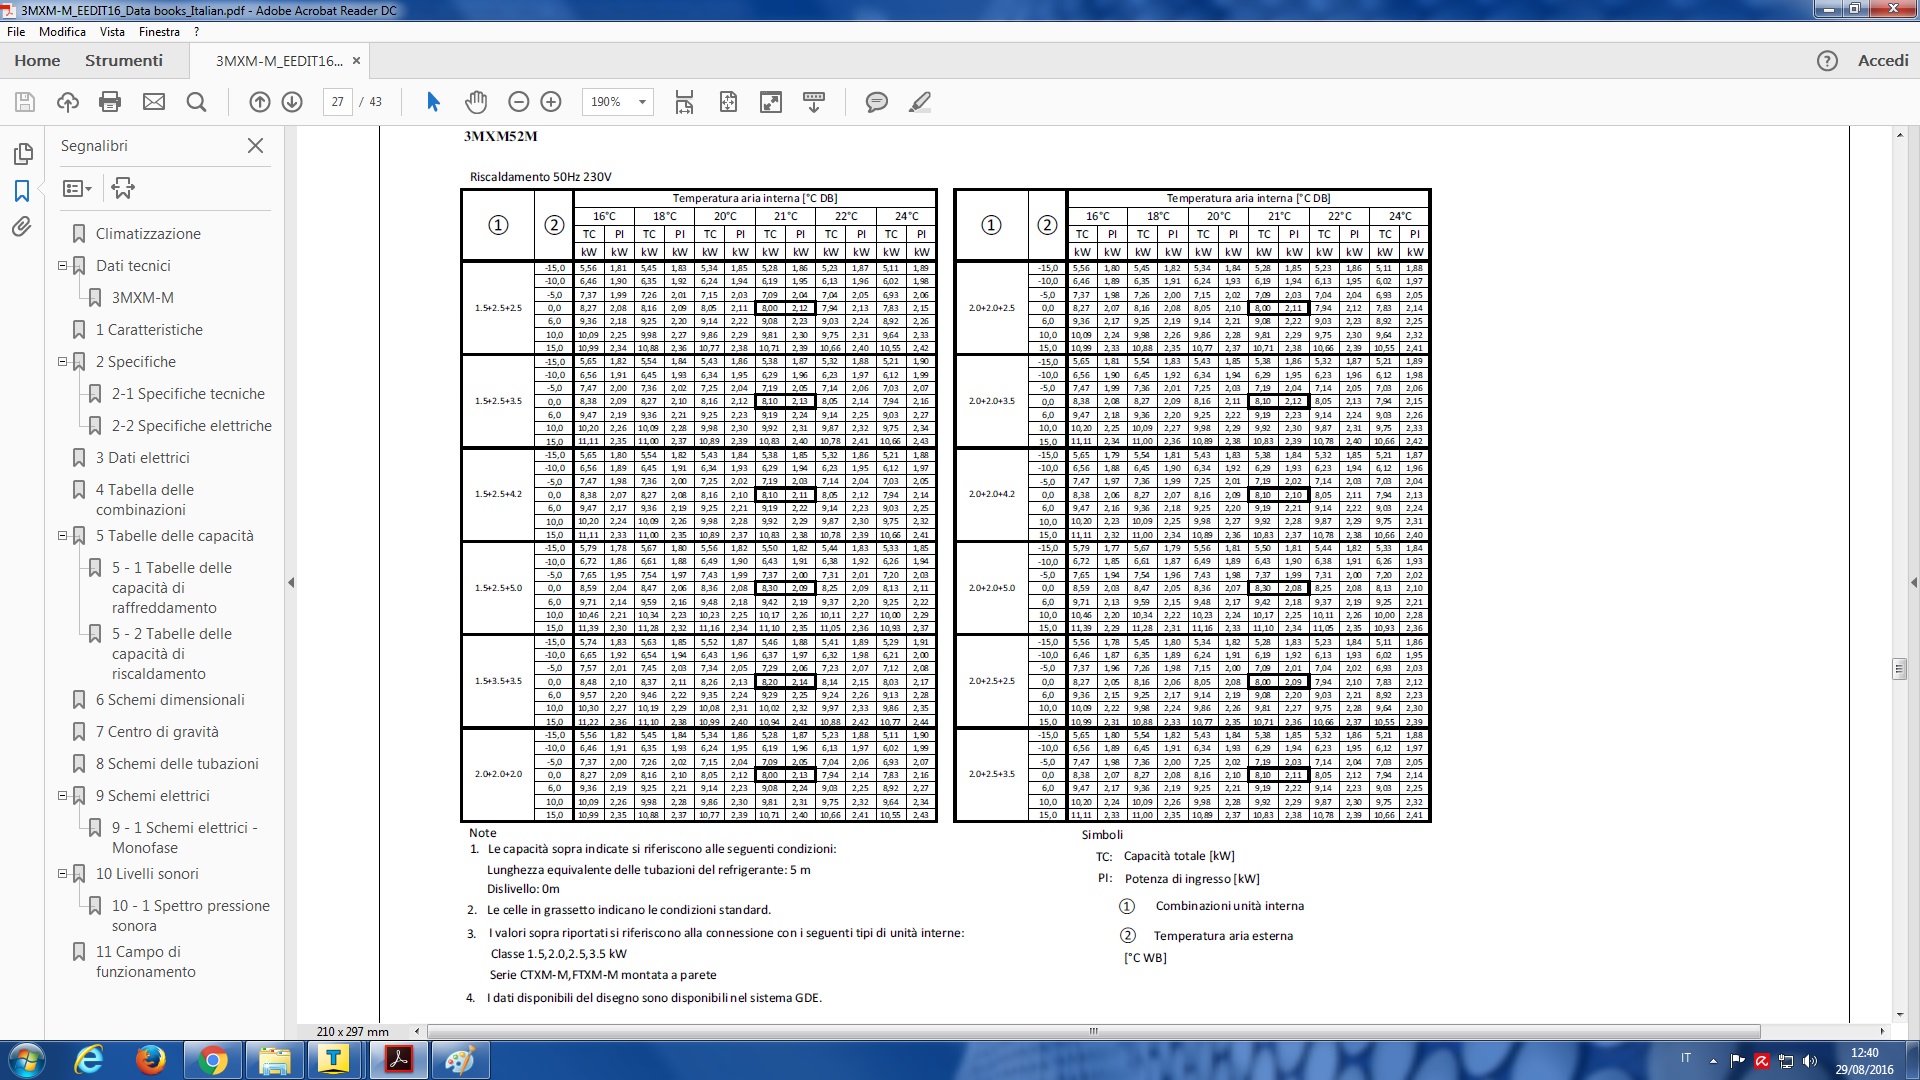Open the Climatizzazione bookmark
Image resolution: width=1920 pixels, height=1080 pixels.
point(148,234)
